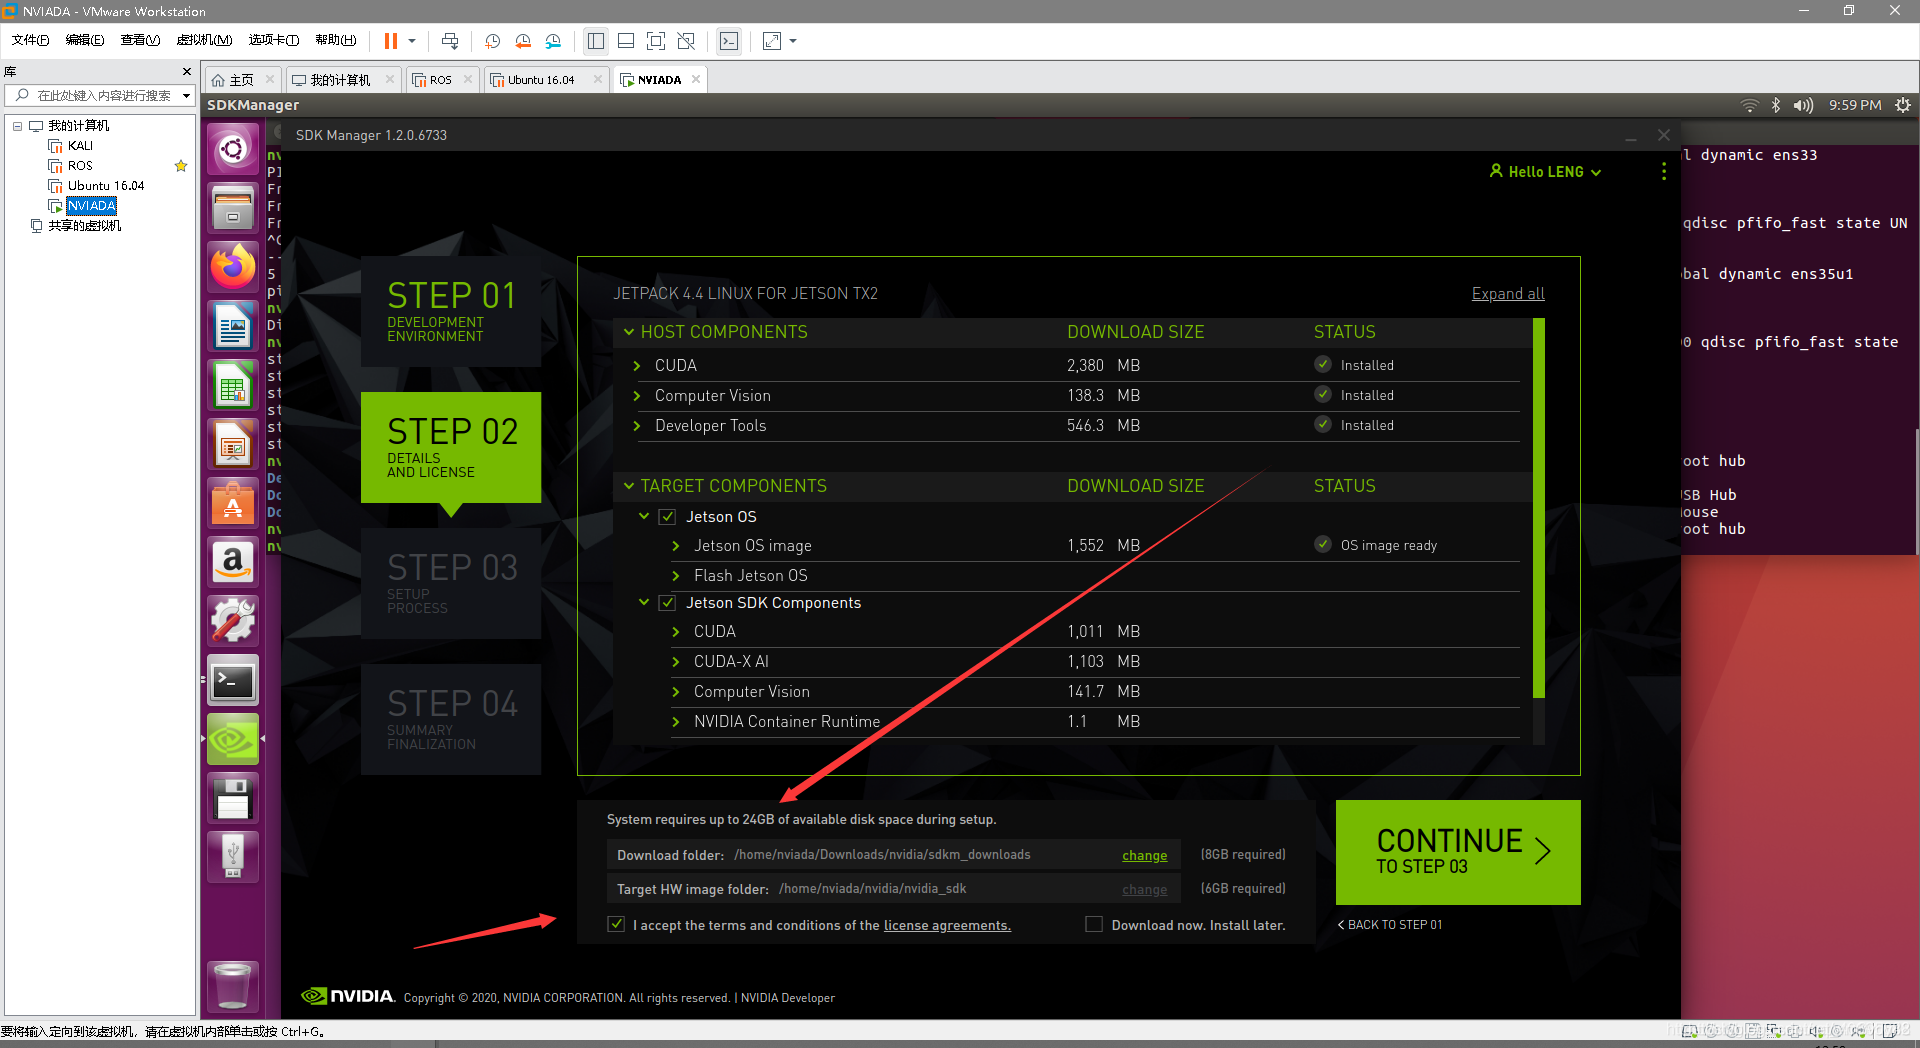This screenshot has width=1920, height=1048.
Task: Select the KALI virtual machine in library
Action: [80, 146]
